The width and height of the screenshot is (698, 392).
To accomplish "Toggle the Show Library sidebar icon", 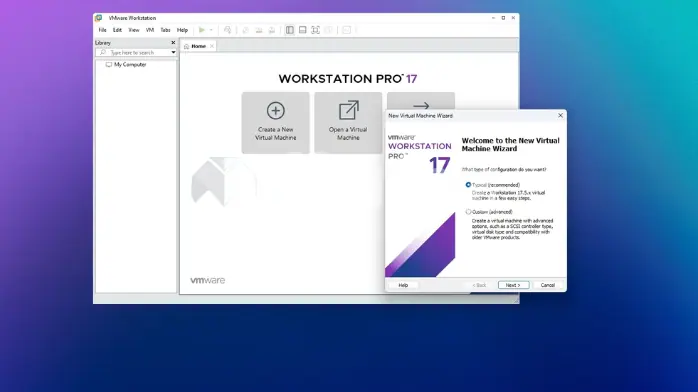I will 289,30.
